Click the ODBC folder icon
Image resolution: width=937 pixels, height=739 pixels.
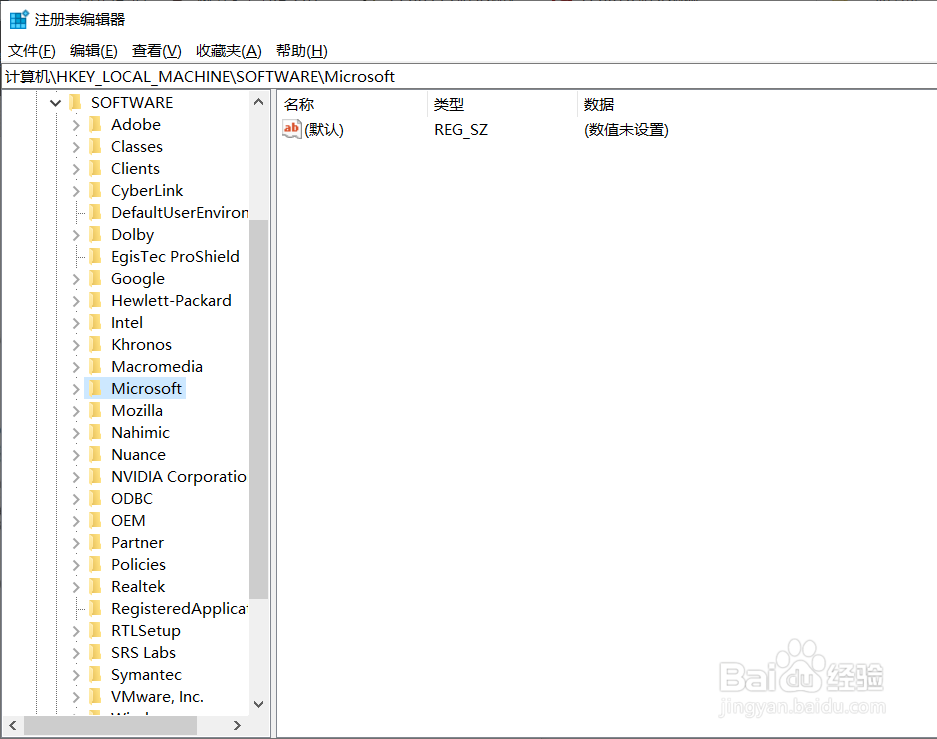pyautogui.click(x=95, y=498)
